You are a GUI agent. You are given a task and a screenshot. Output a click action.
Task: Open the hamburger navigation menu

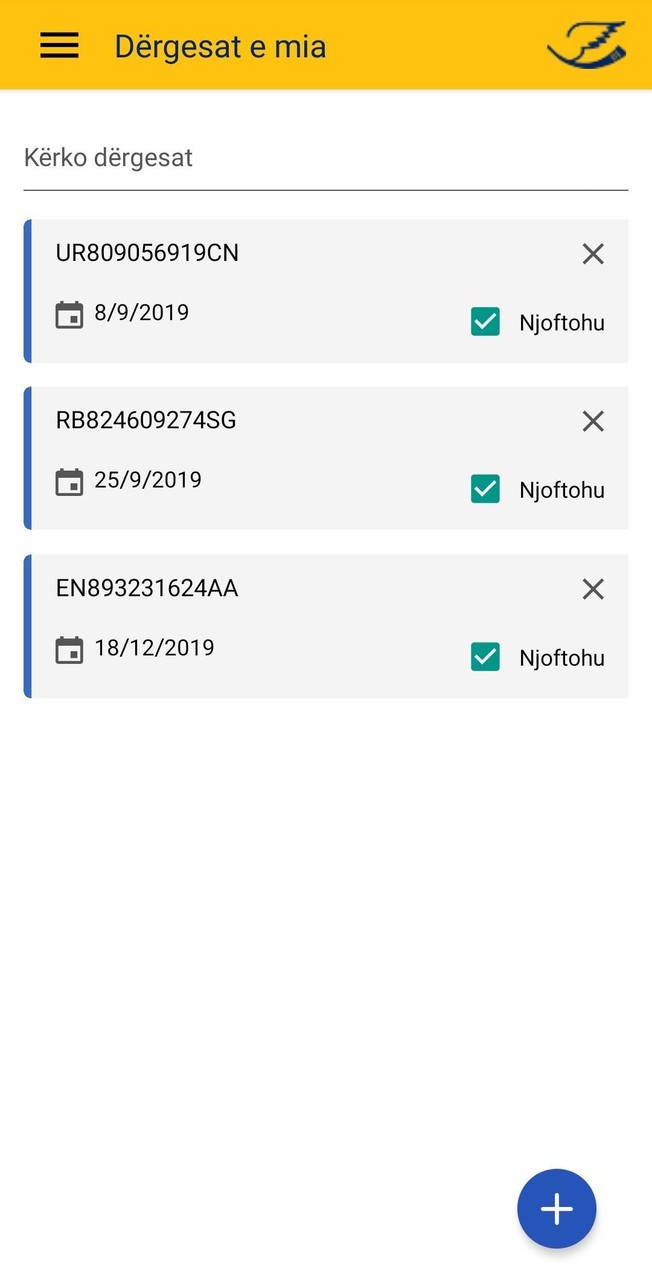tap(59, 45)
